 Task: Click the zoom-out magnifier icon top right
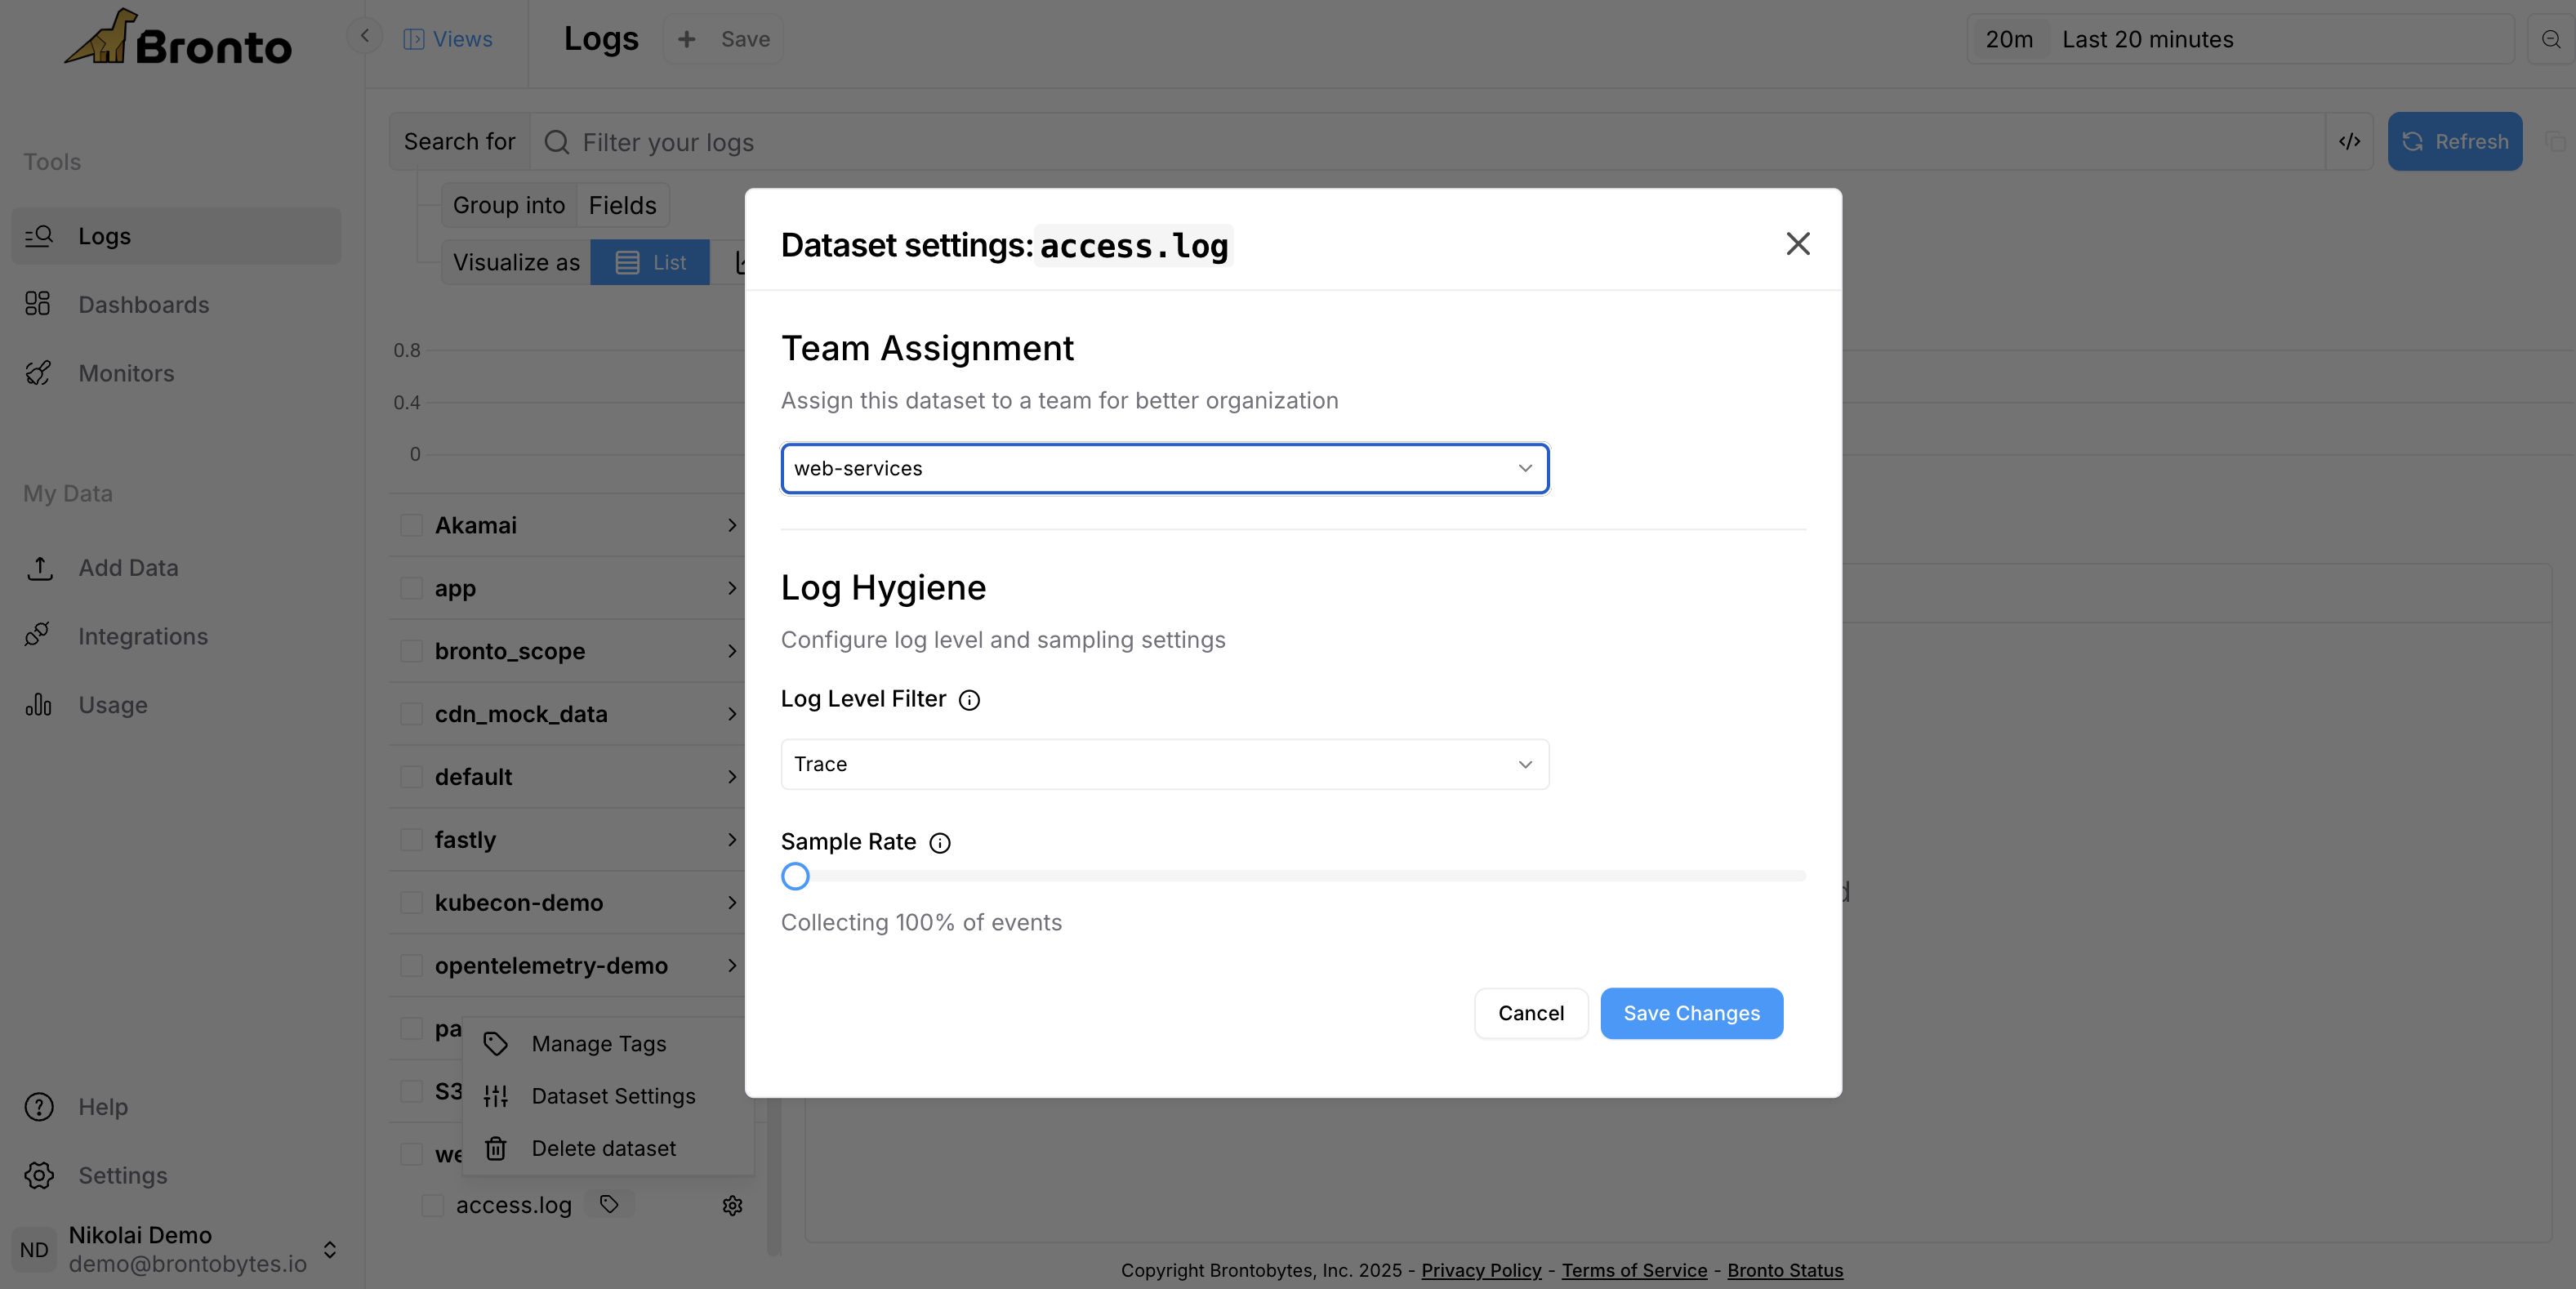2550,40
